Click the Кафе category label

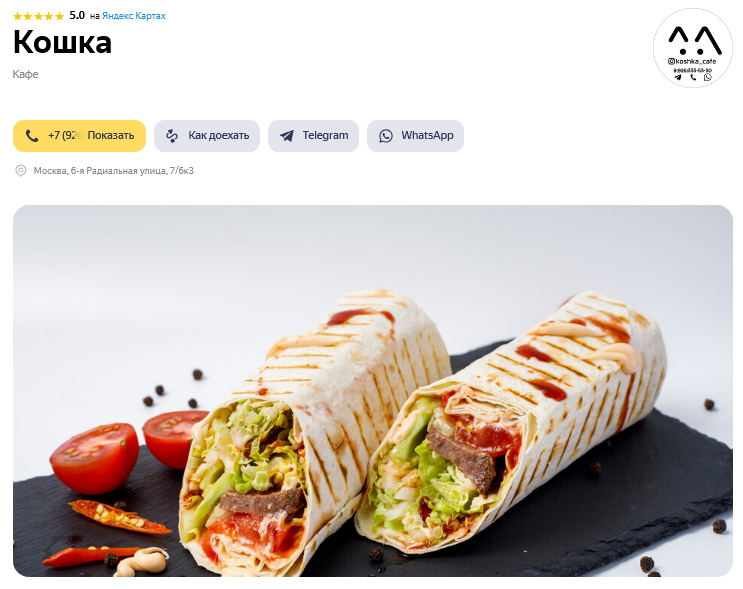(x=25, y=74)
